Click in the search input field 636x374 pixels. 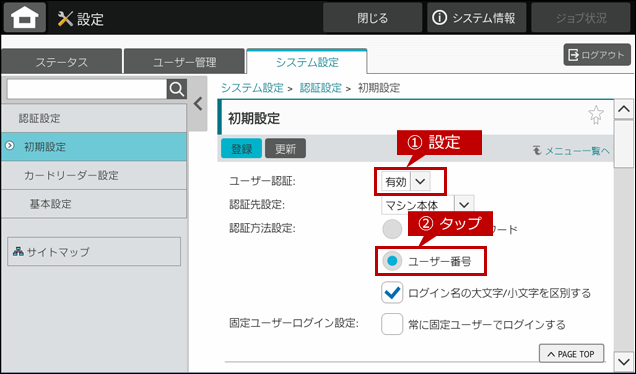pyautogui.click(x=87, y=89)
